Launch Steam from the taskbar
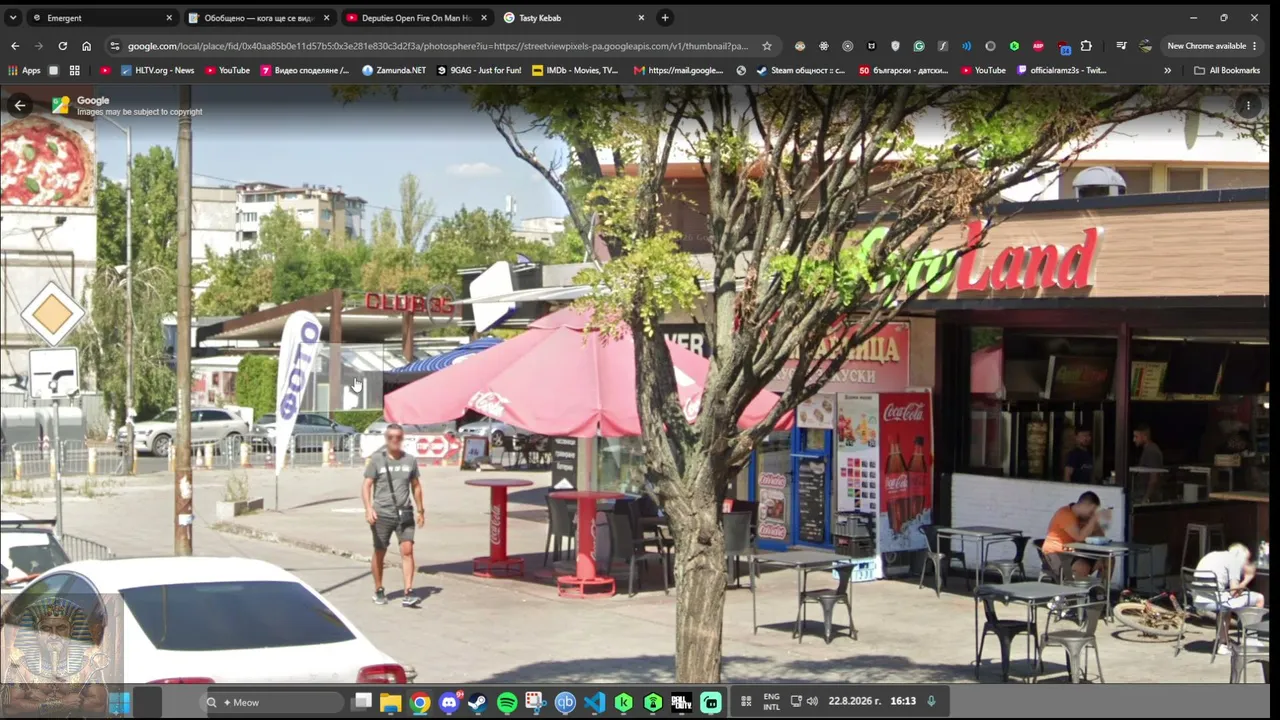The height and width of the screenshot is (720, 1280). [x=477, y=702]
